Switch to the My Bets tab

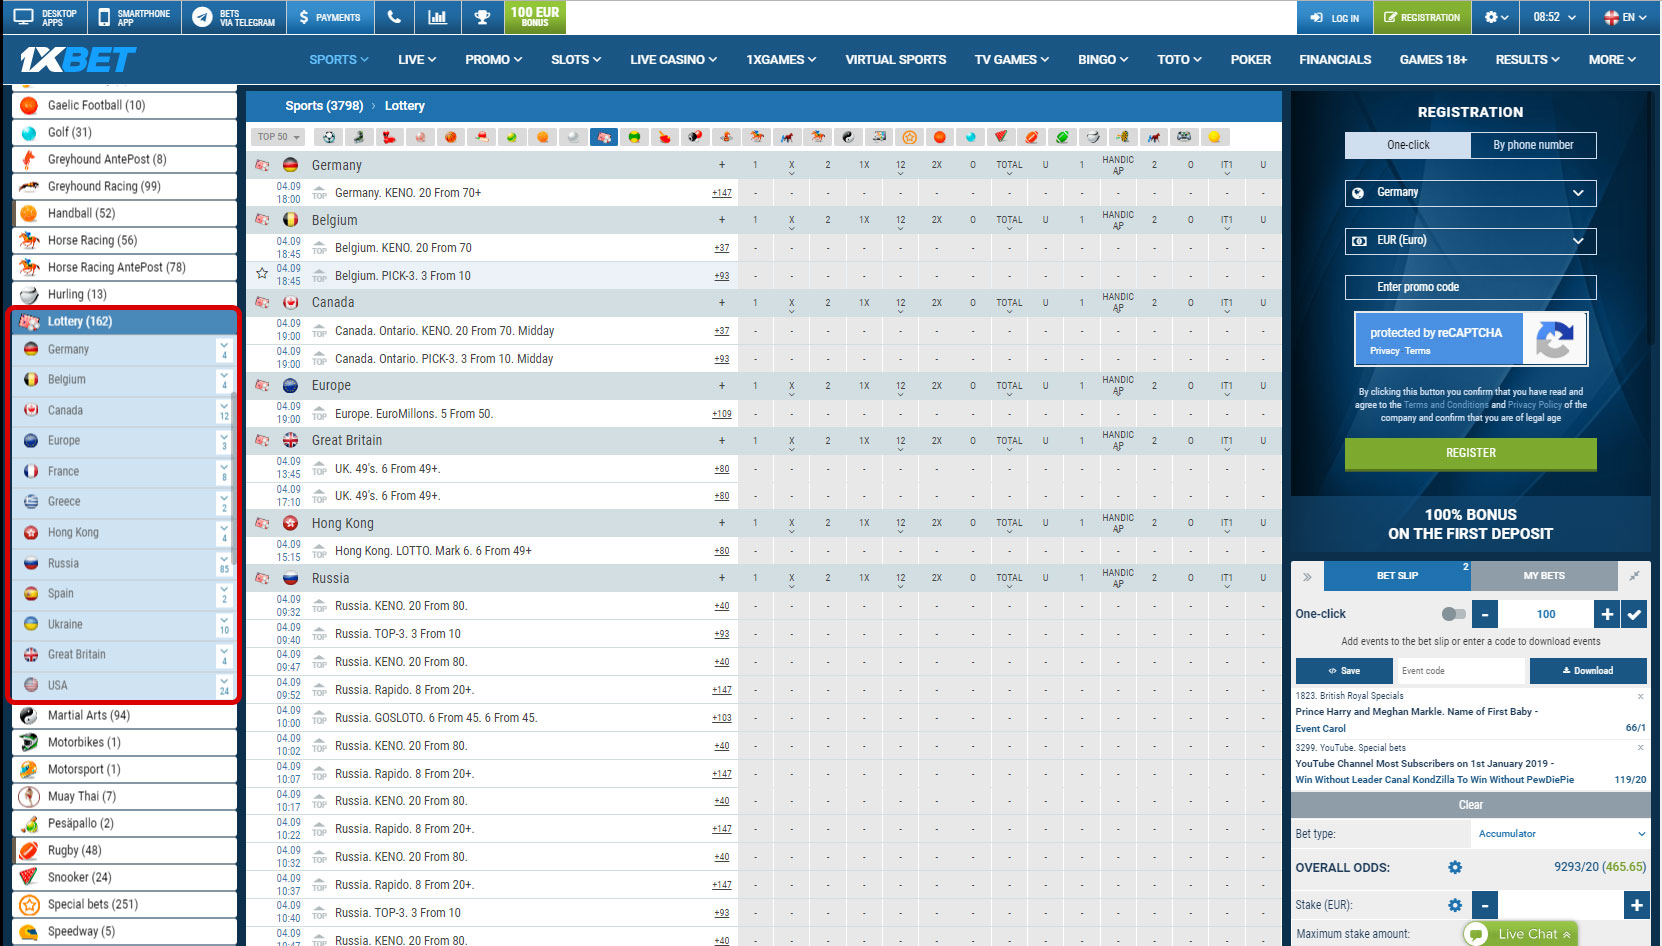point(1544,576)
